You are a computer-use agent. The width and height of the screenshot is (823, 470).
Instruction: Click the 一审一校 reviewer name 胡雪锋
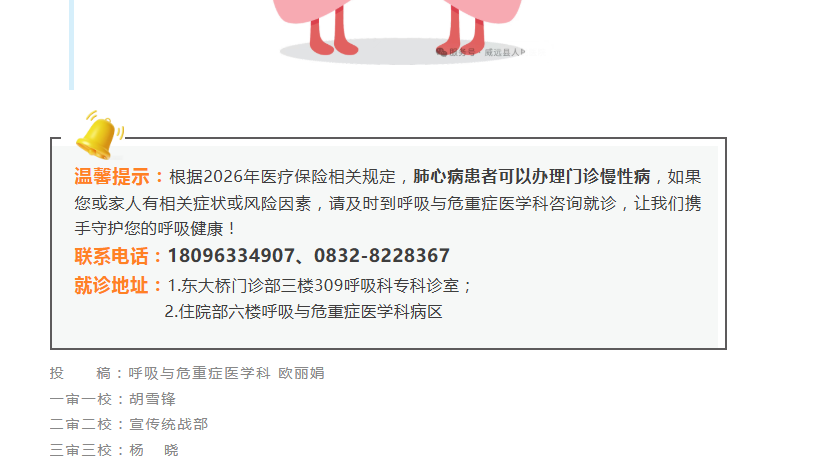(x=152, y=399)
